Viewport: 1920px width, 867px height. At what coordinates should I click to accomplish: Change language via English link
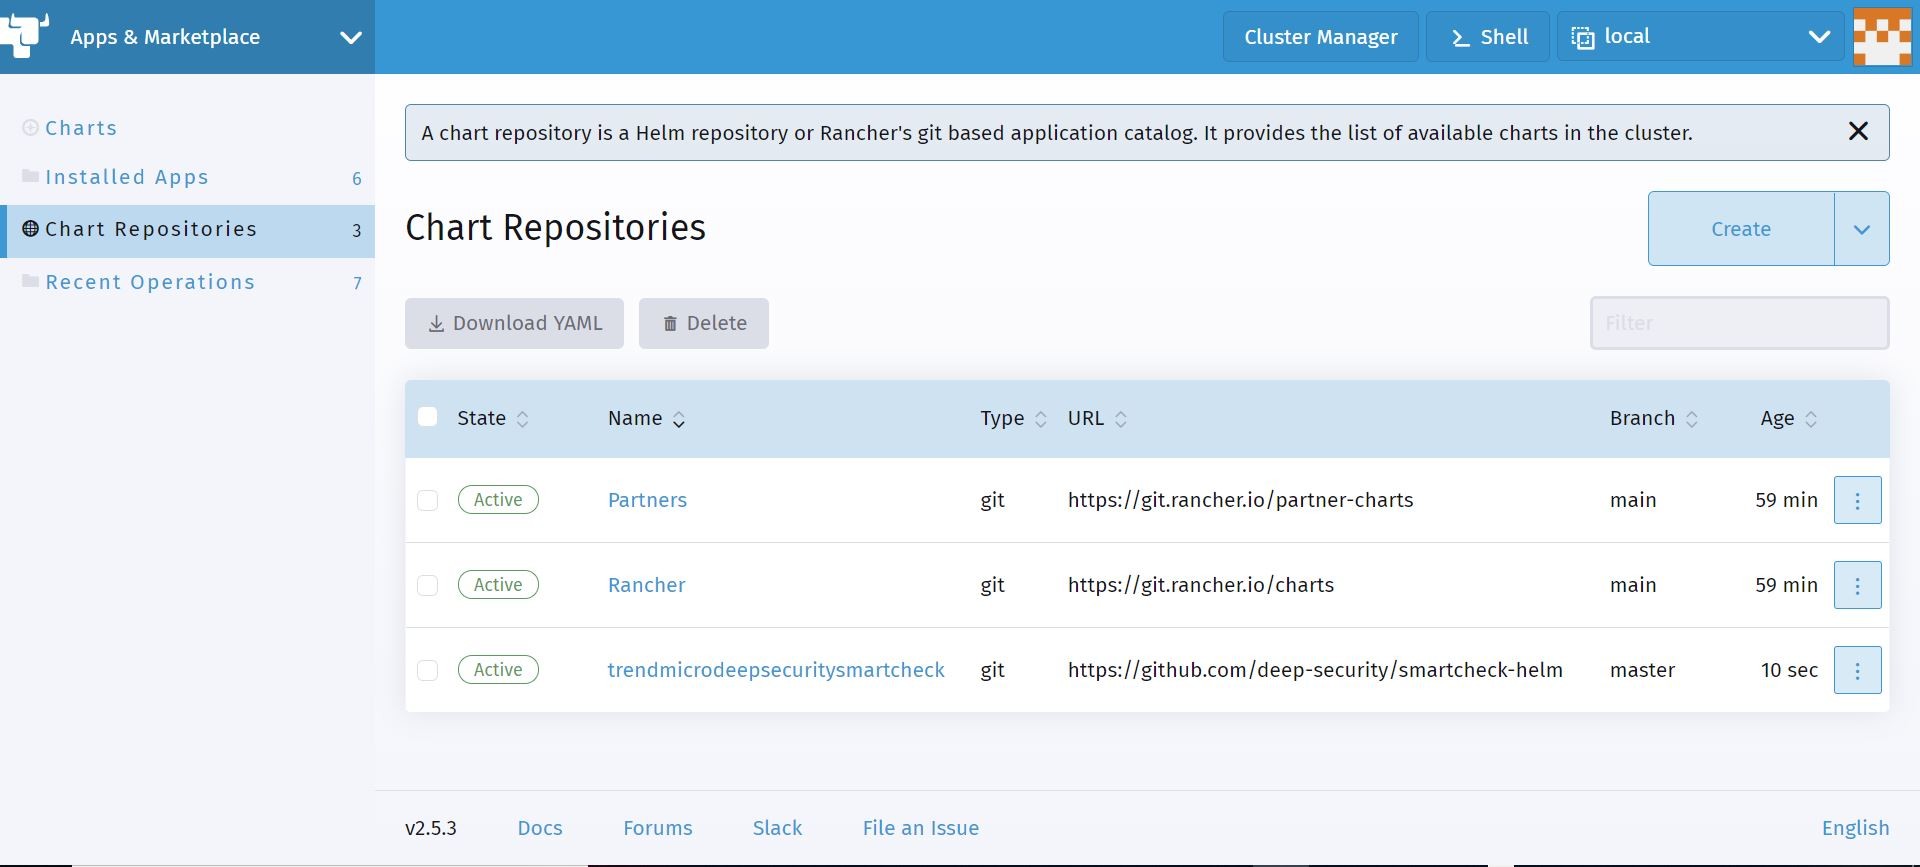point(1855,828)
